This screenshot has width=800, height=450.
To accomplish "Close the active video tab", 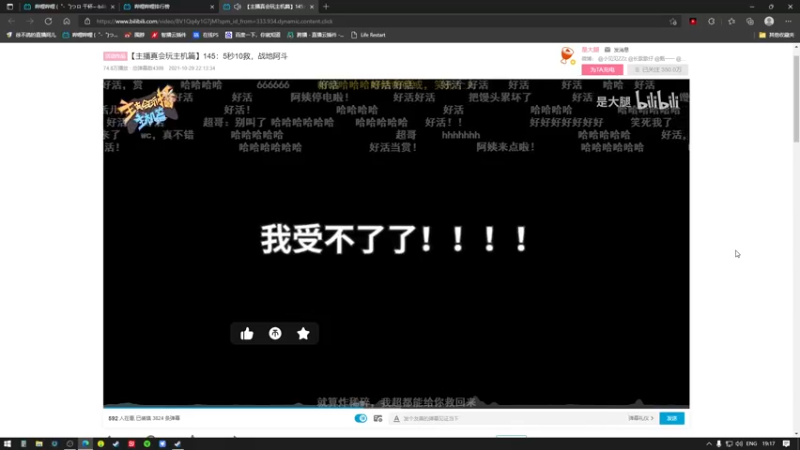I will (312, 7).
